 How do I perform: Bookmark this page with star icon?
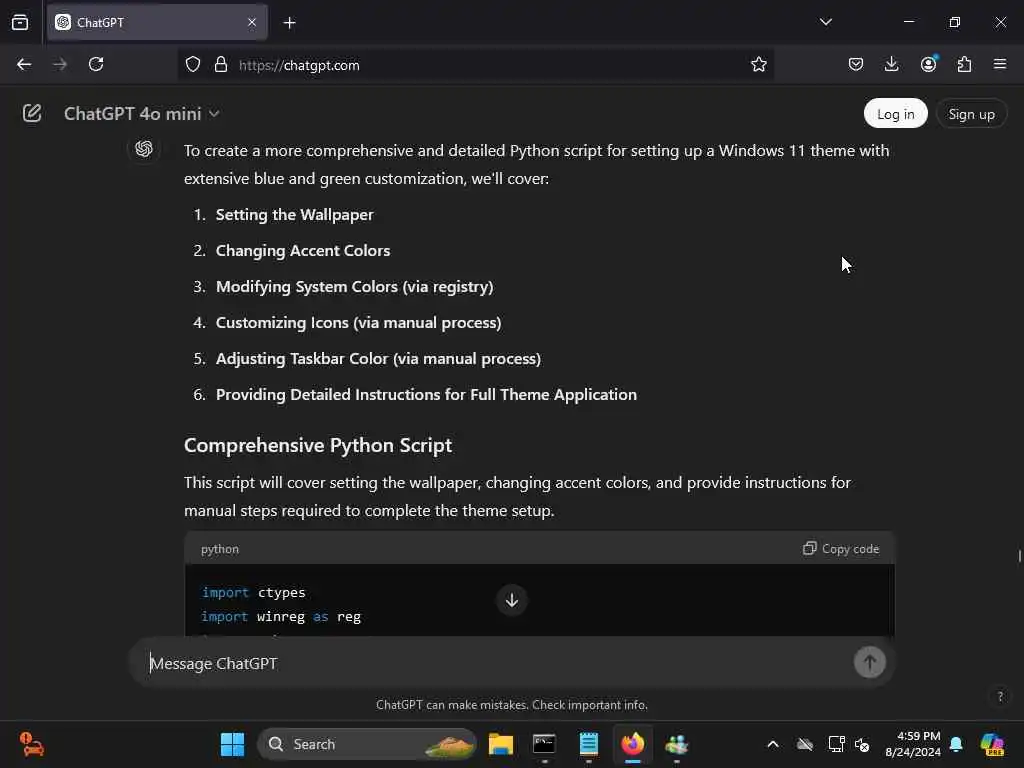tap(758, 65)
